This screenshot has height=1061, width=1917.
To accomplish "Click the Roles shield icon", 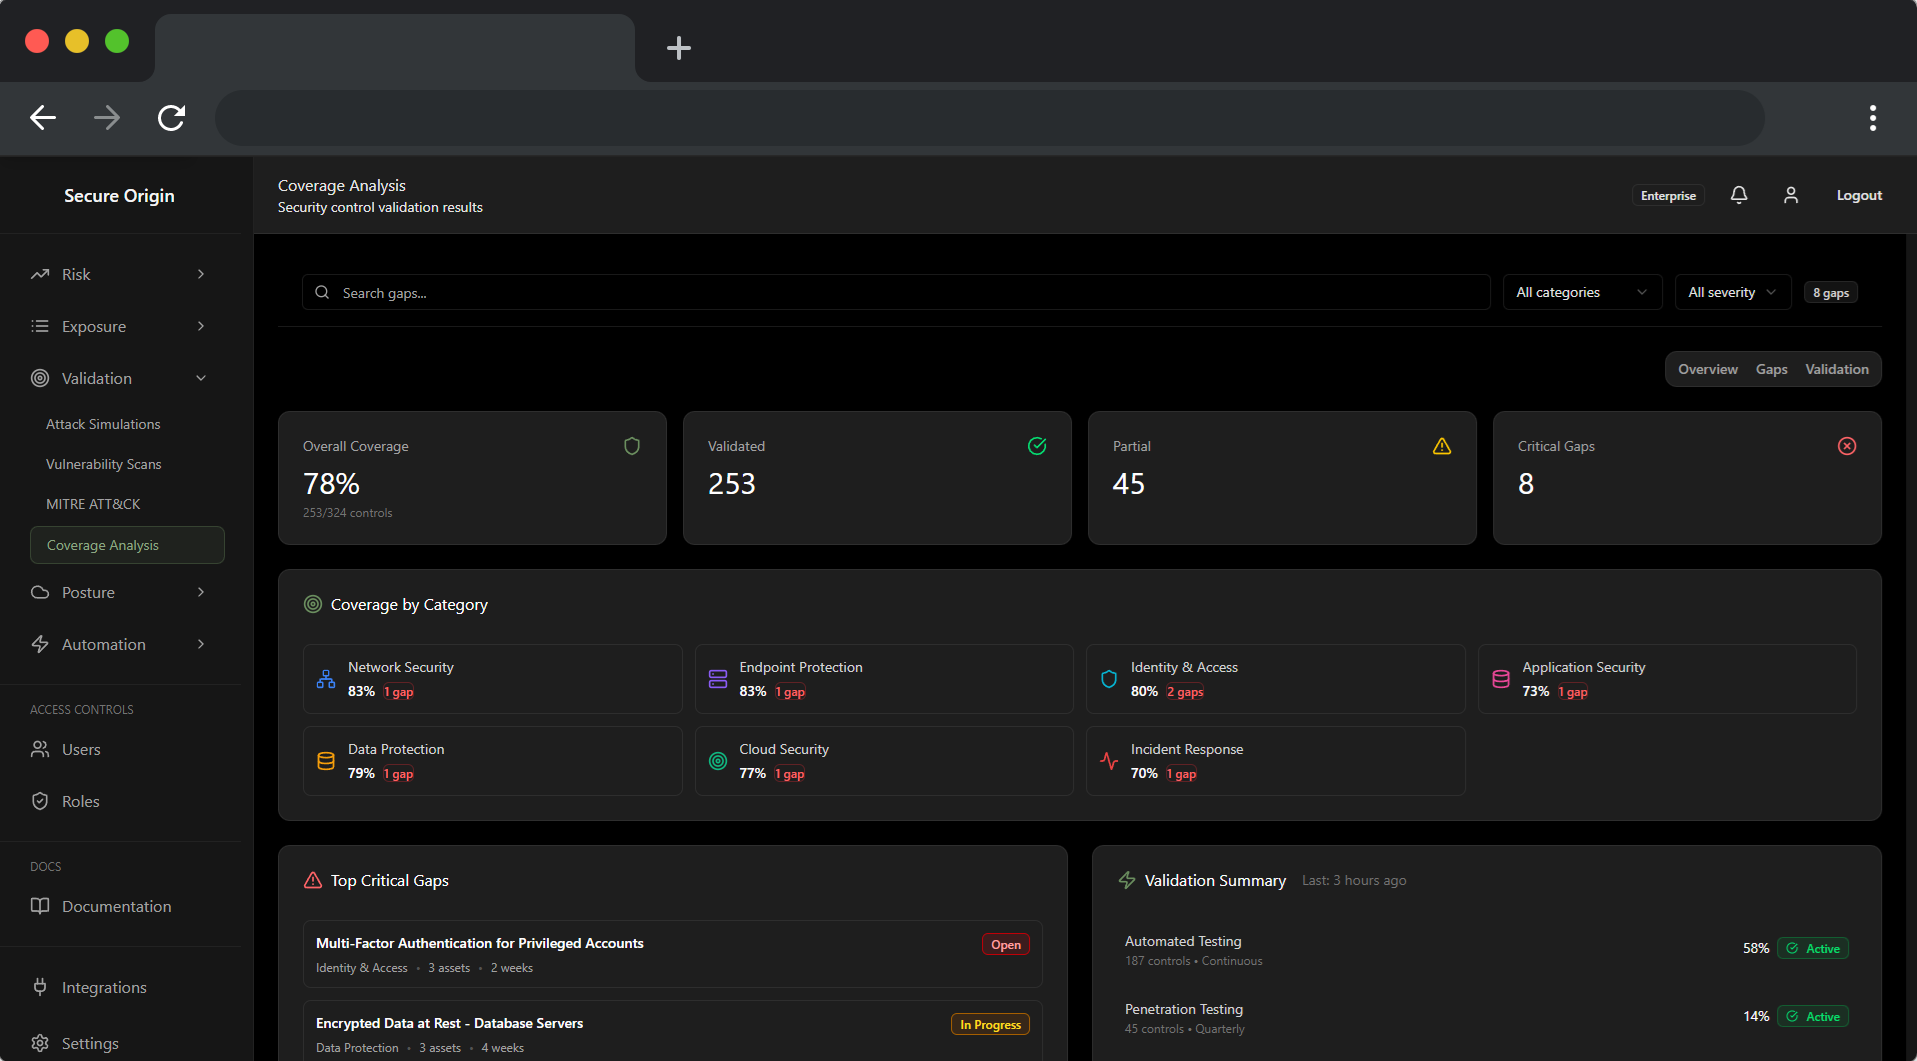I will point(40,801).
